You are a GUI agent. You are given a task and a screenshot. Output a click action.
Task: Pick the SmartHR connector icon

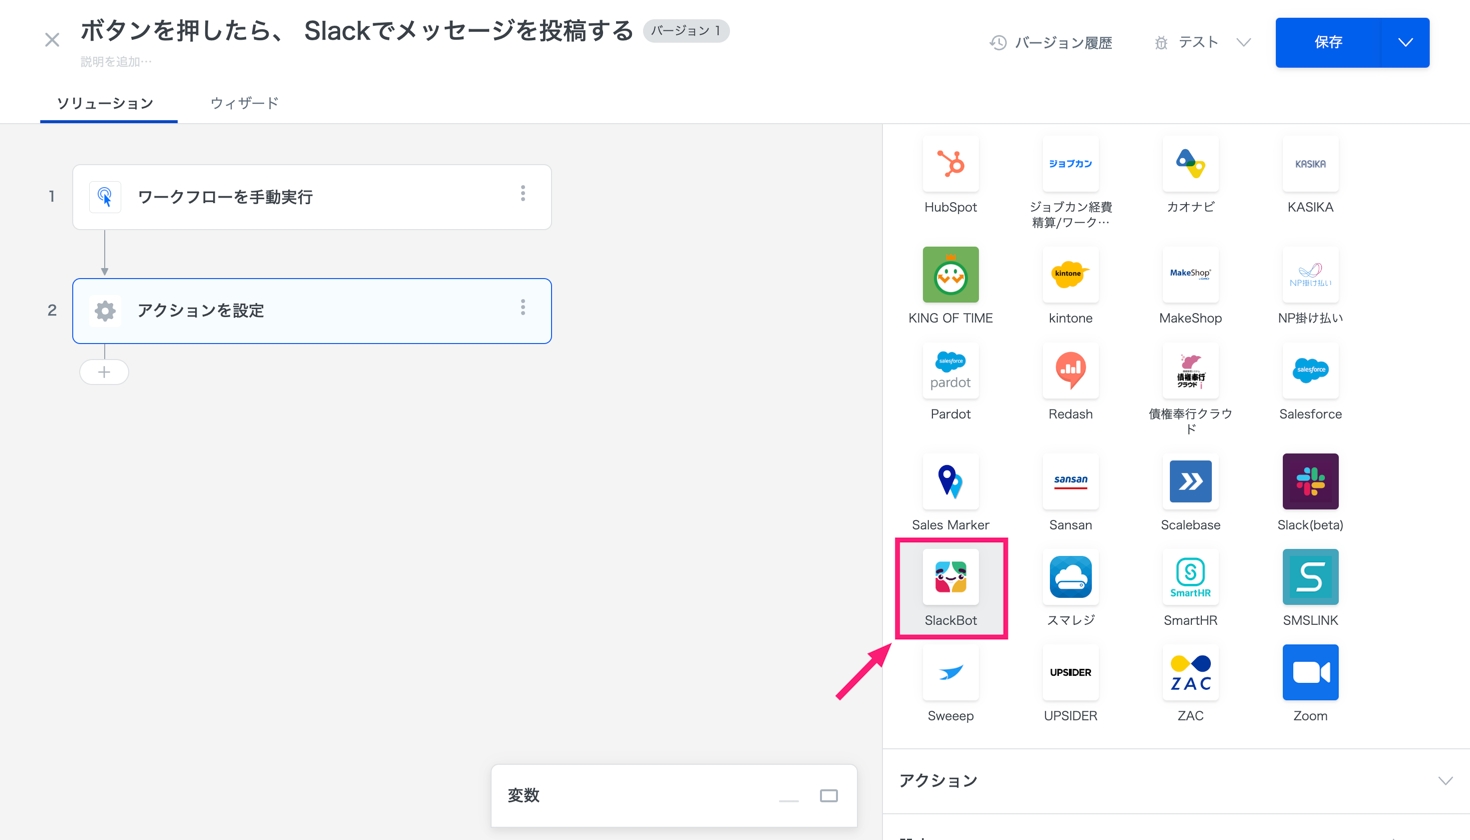(x=1190, y=578)
